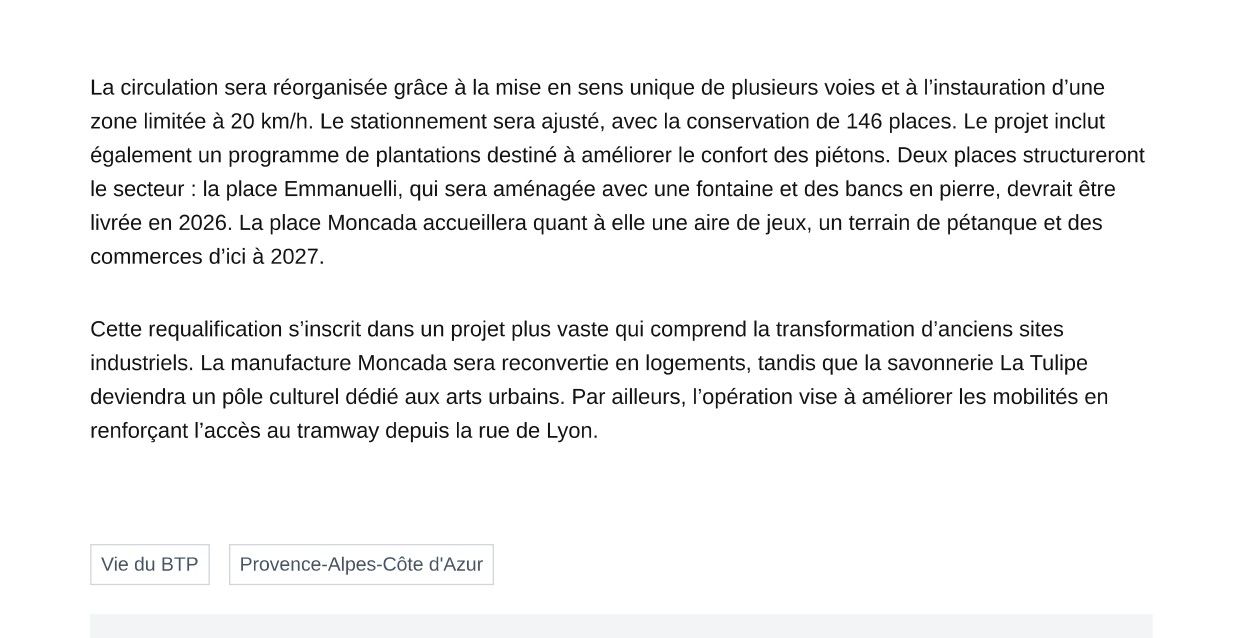1241x638 pixels.
Task: Click the blank margin left of the article
Action: pos(45,250)
